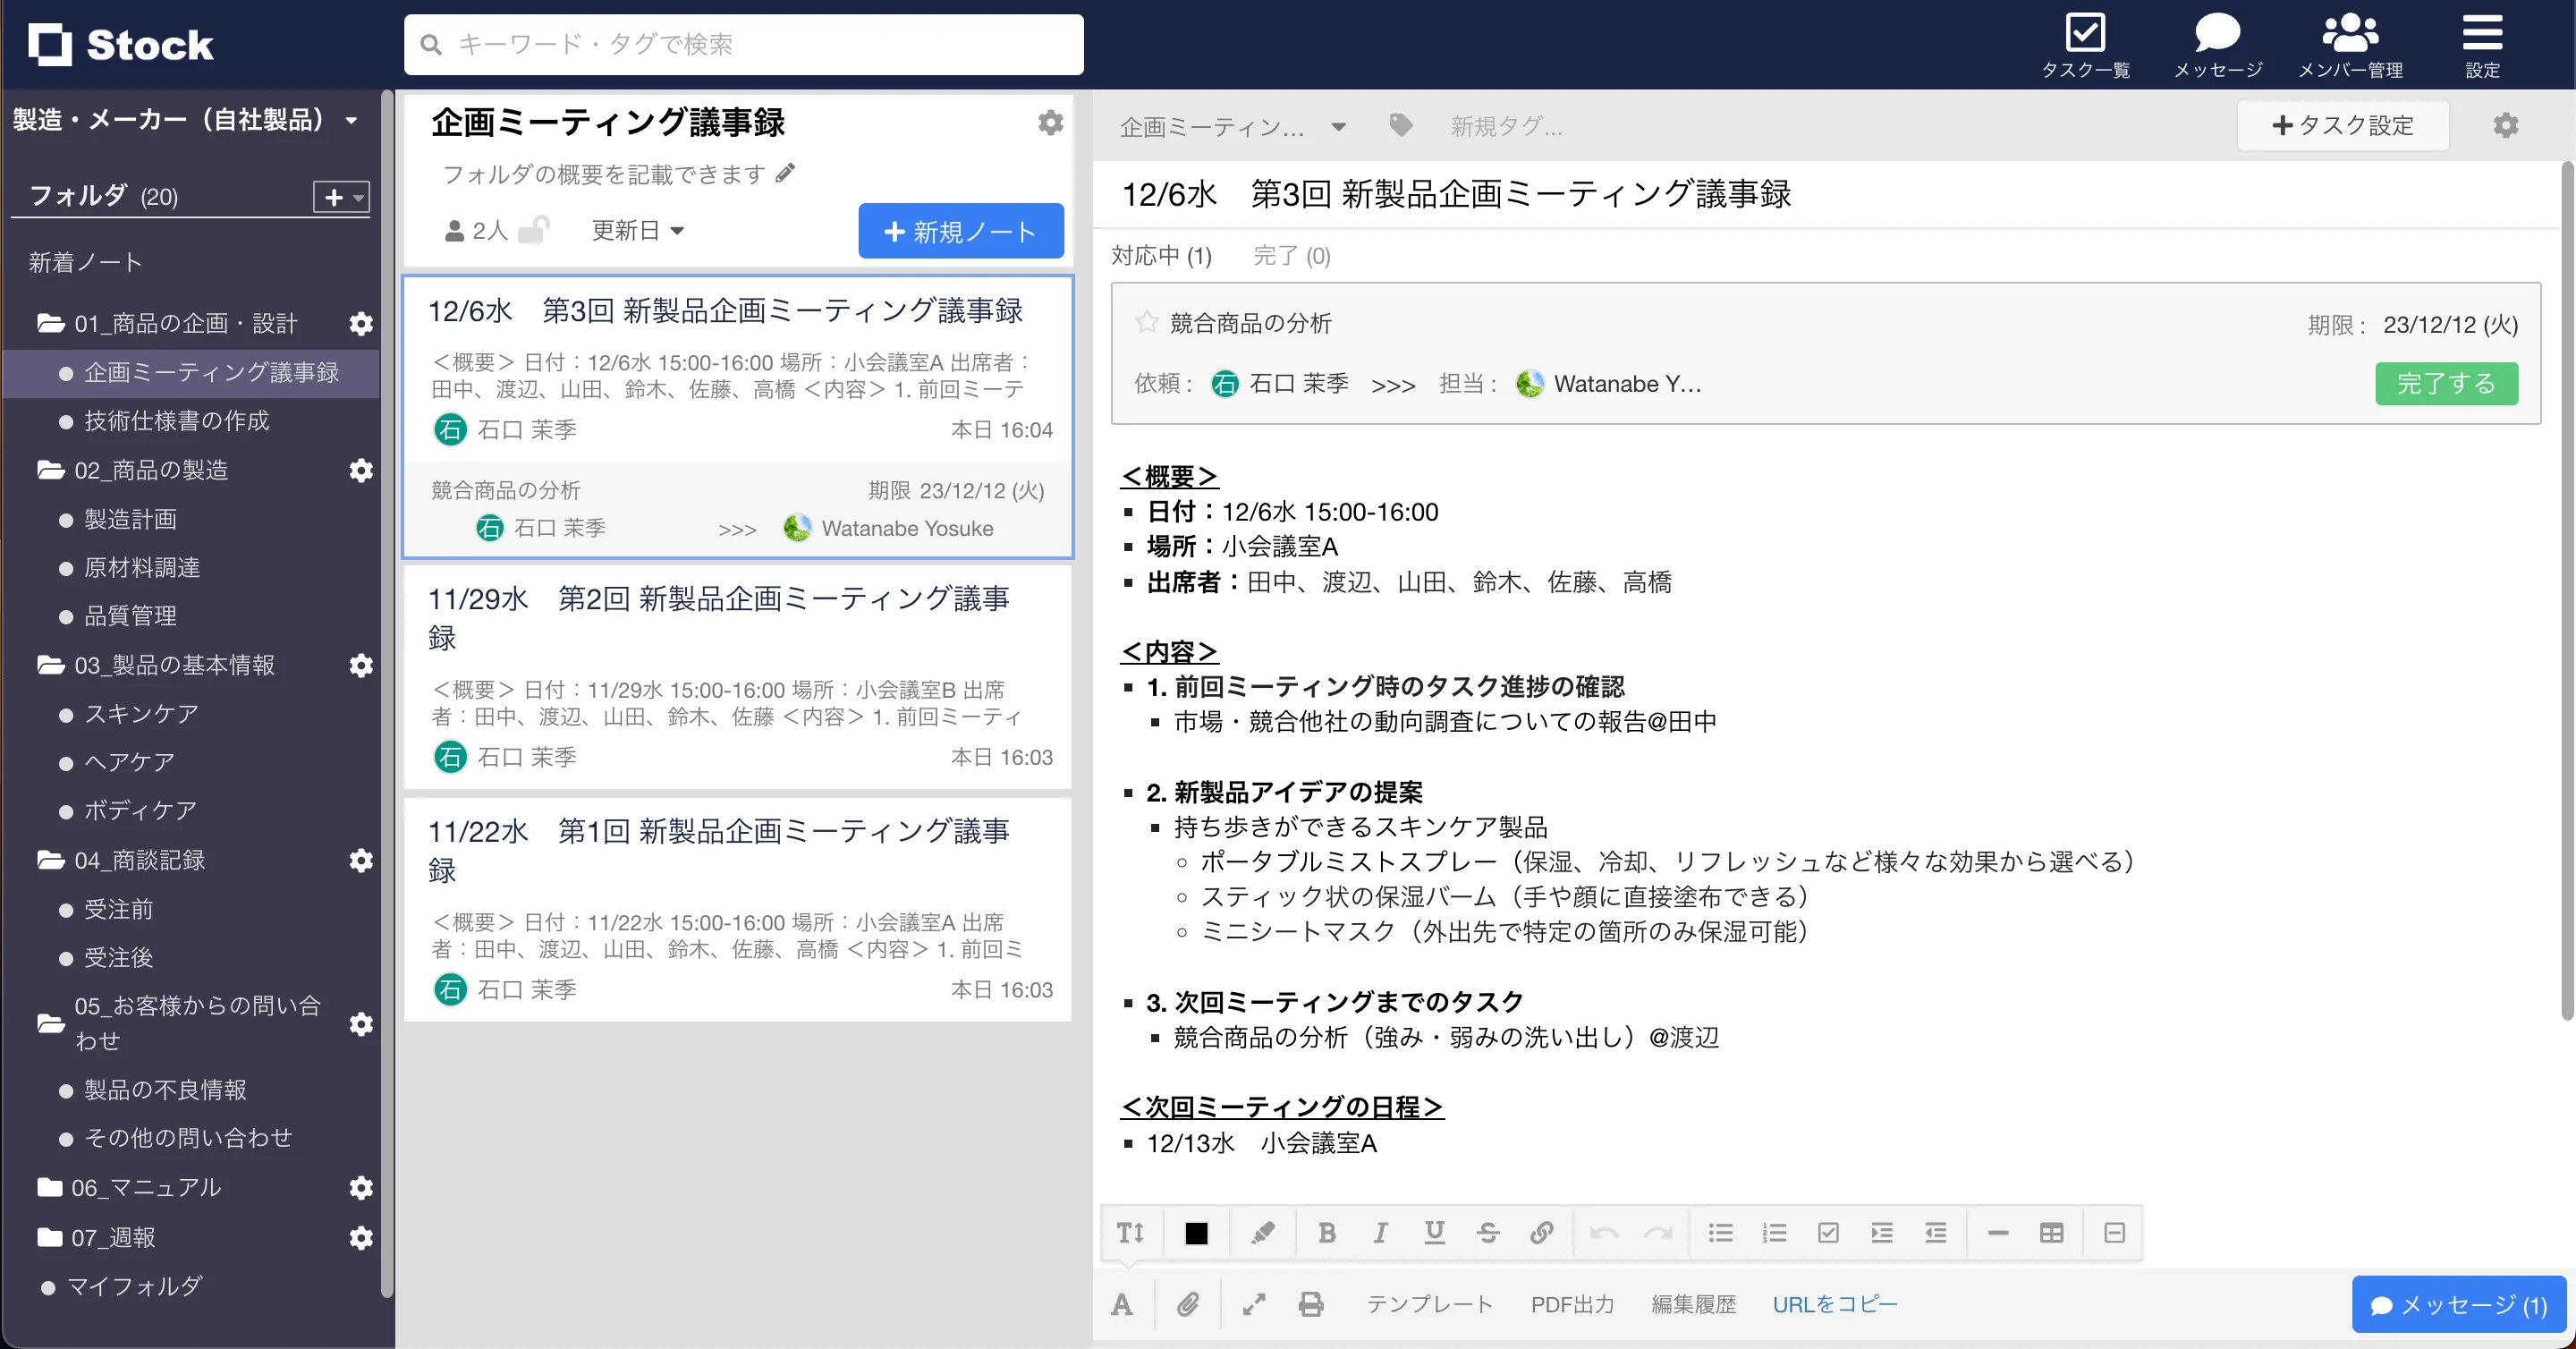This screenshot has height=1349, width=2576.
Task: Open the 更新日 sort dropdown
Action: (638, 230)
